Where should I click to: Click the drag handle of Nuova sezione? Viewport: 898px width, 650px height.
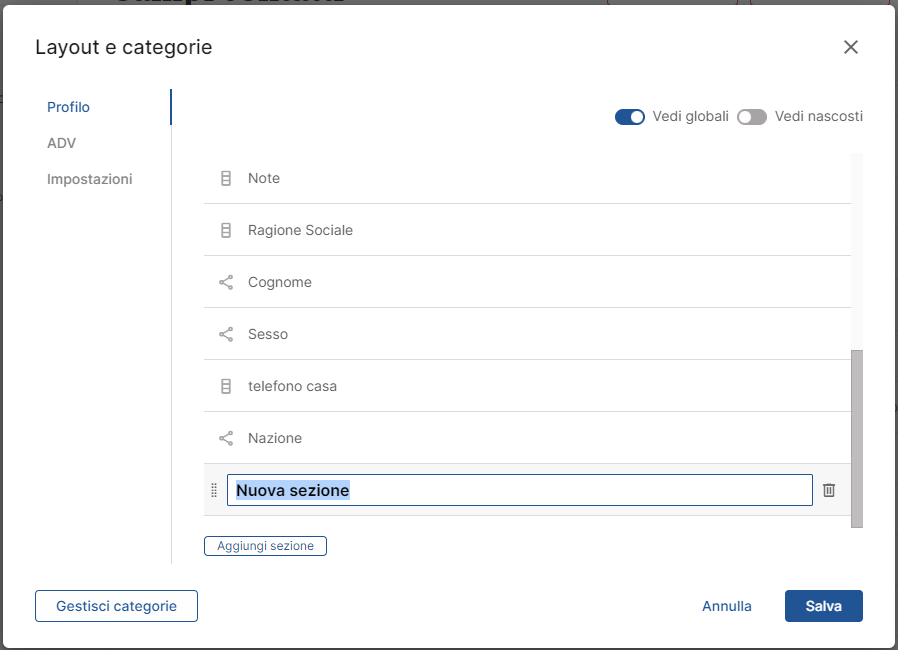pyautogui.click(x=214, y=490)
